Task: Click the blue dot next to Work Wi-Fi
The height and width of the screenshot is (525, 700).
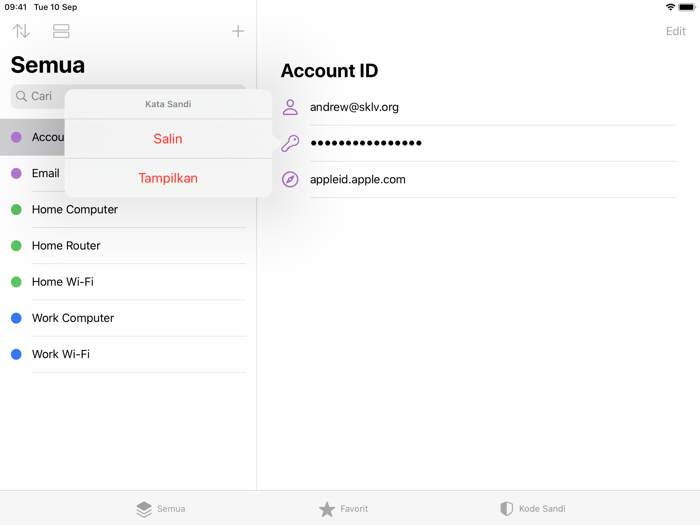Action: (x=16, y=354)
